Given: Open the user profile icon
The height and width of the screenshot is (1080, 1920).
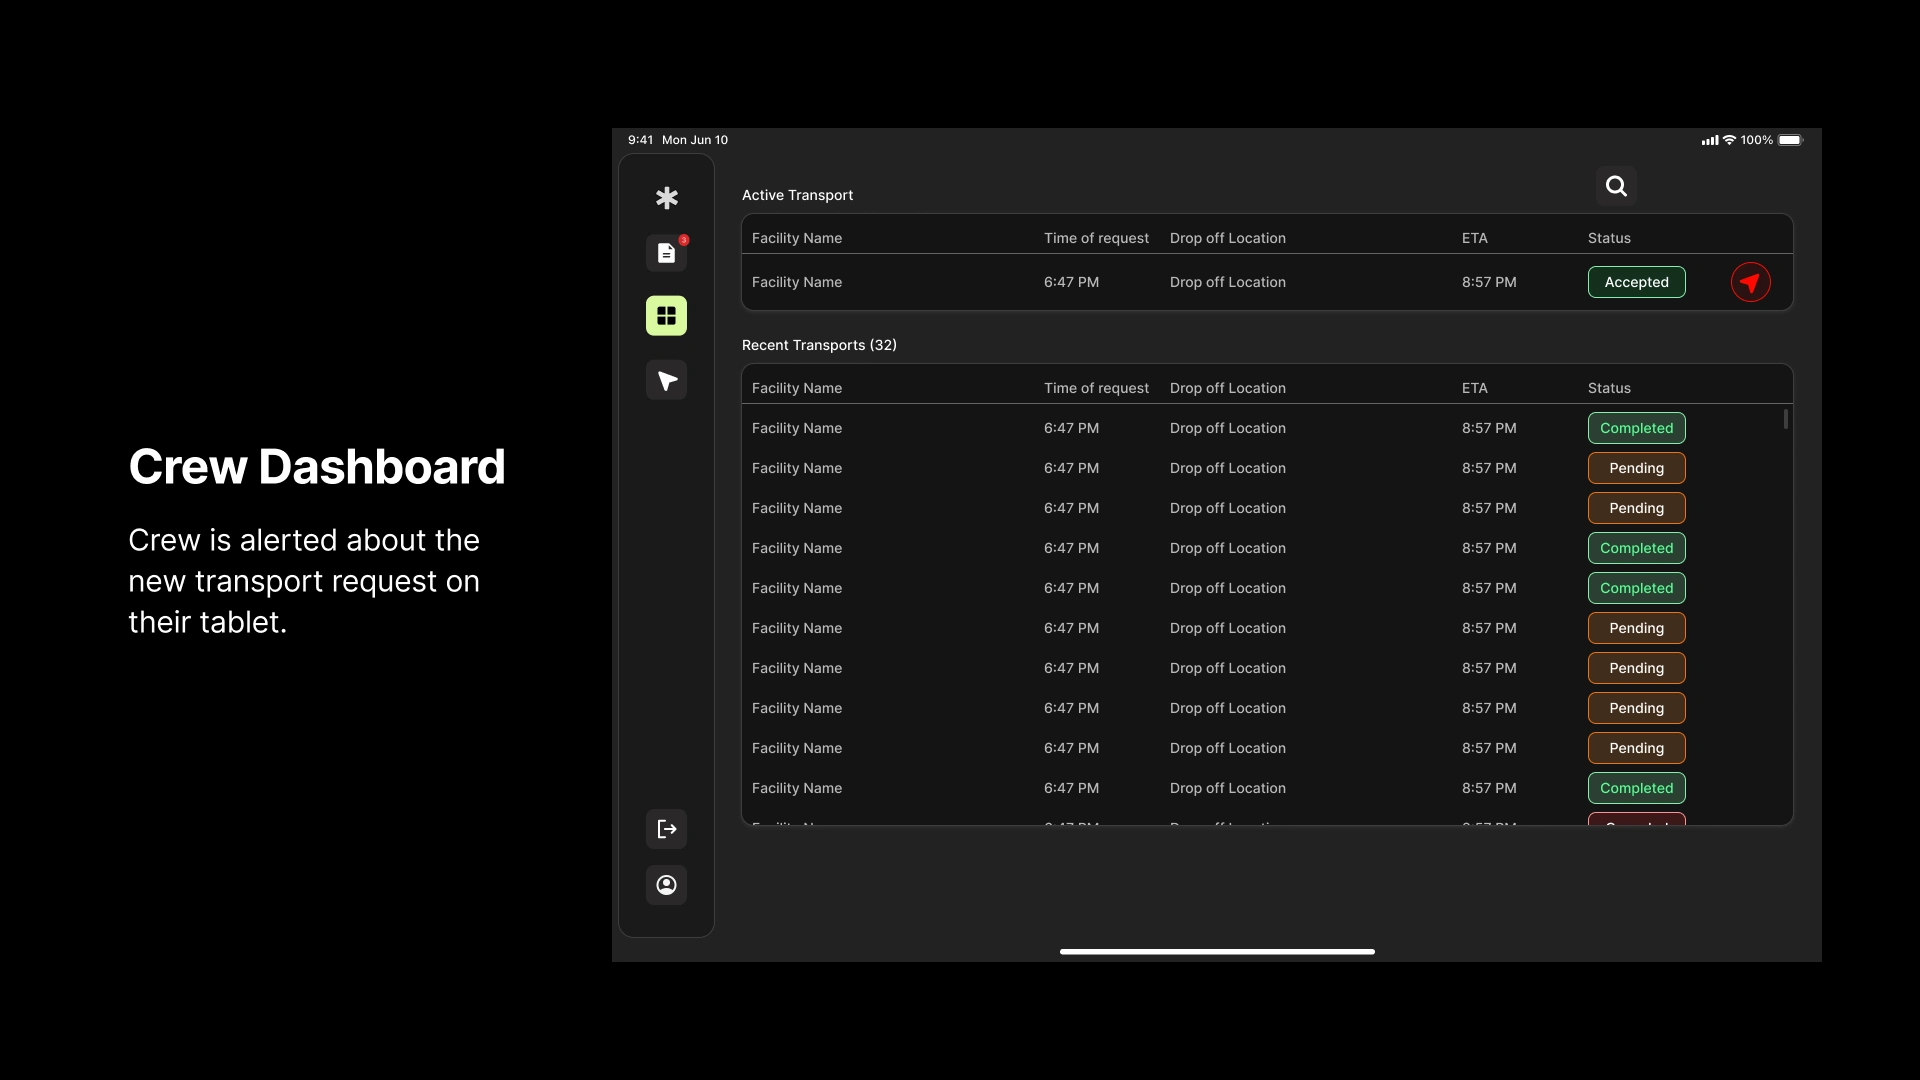Looking at the screenshot, I should point(667,885).
